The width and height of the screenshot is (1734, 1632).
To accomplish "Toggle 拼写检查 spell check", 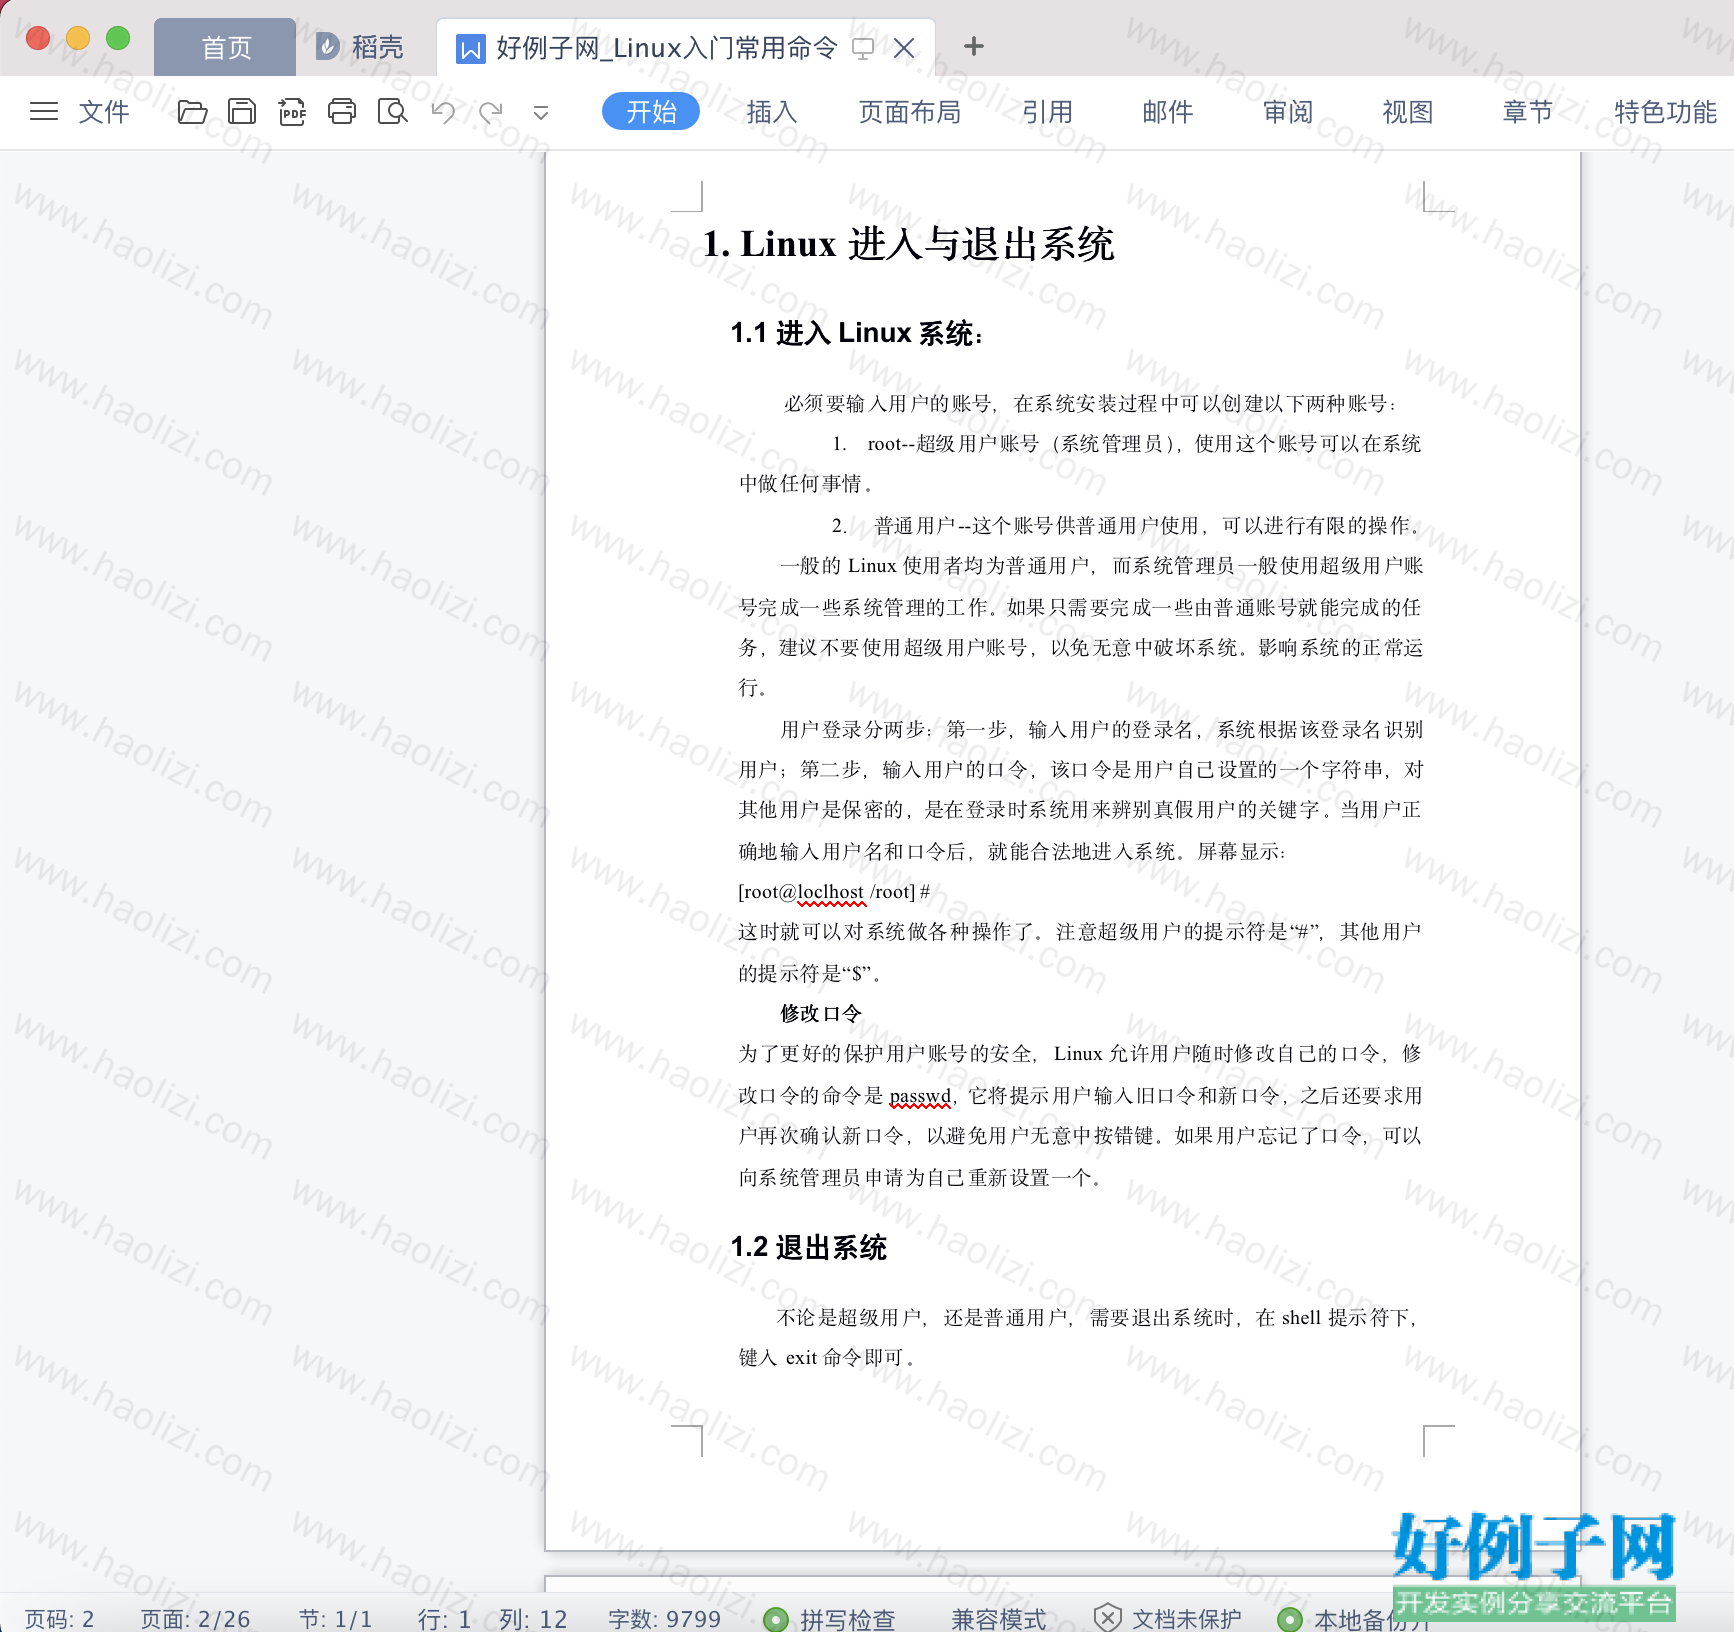I will [x=829, y=1619].
